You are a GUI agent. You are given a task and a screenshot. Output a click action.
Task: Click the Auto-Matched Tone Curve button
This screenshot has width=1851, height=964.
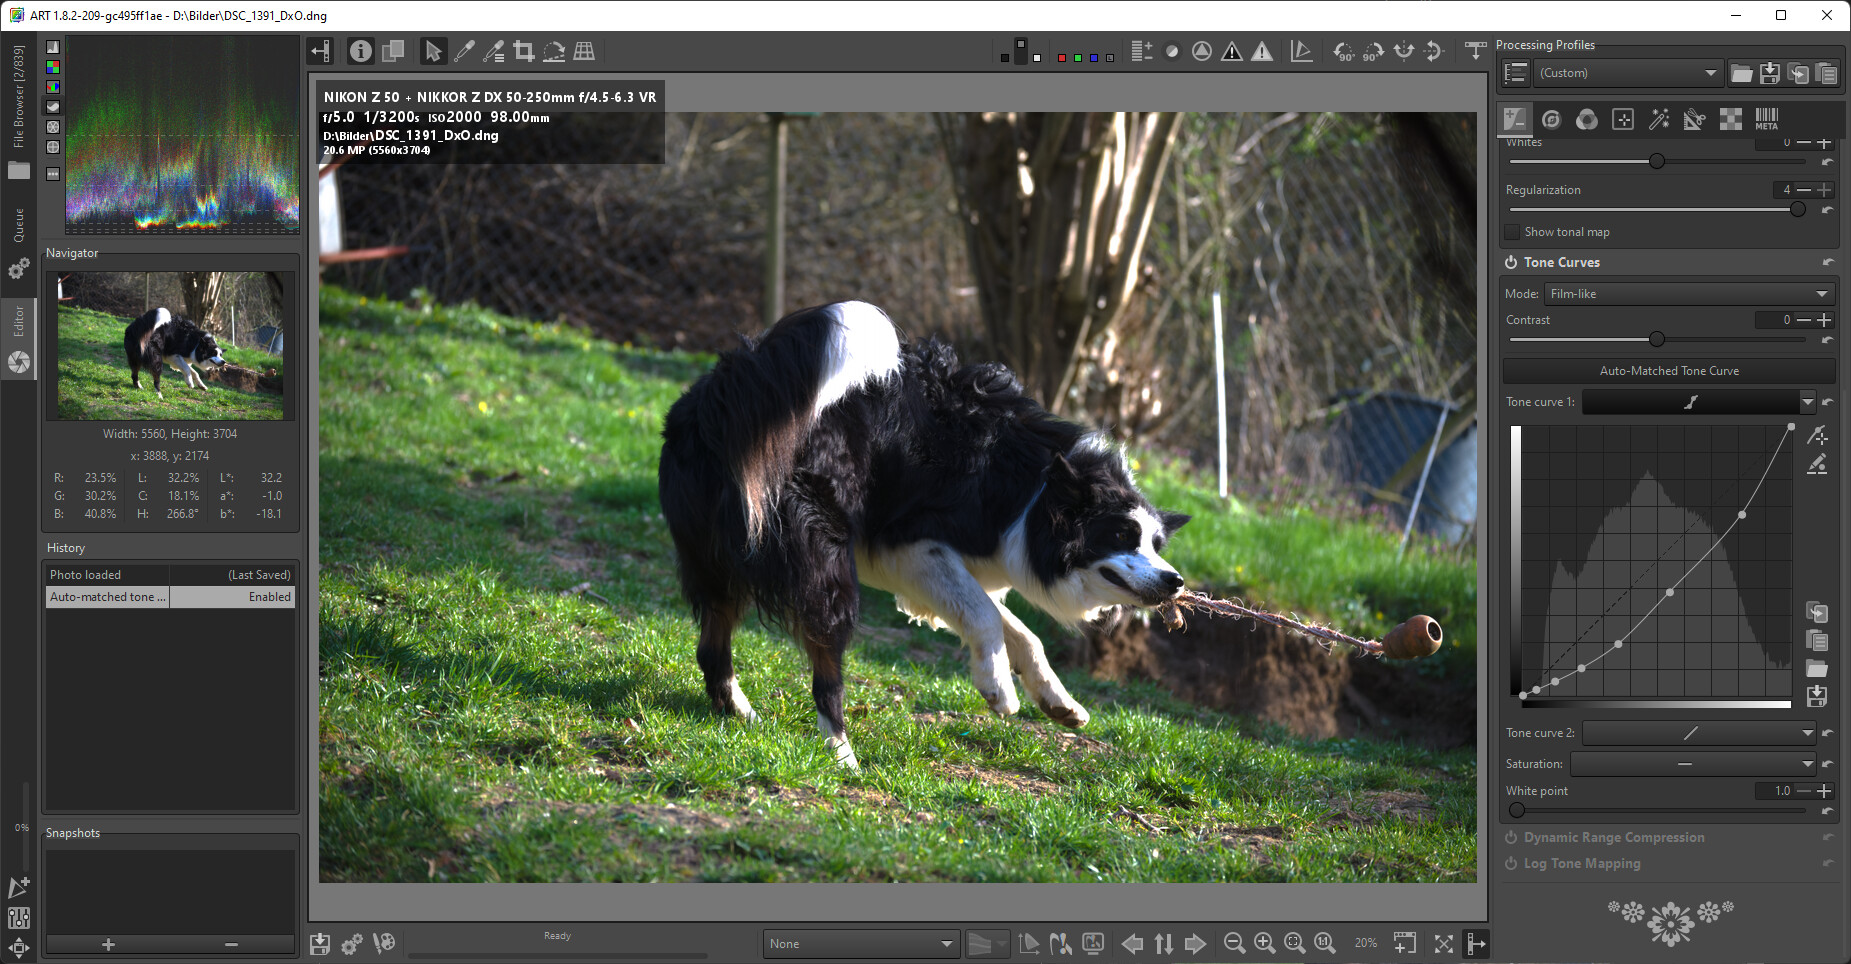(x=1668, y=371)
